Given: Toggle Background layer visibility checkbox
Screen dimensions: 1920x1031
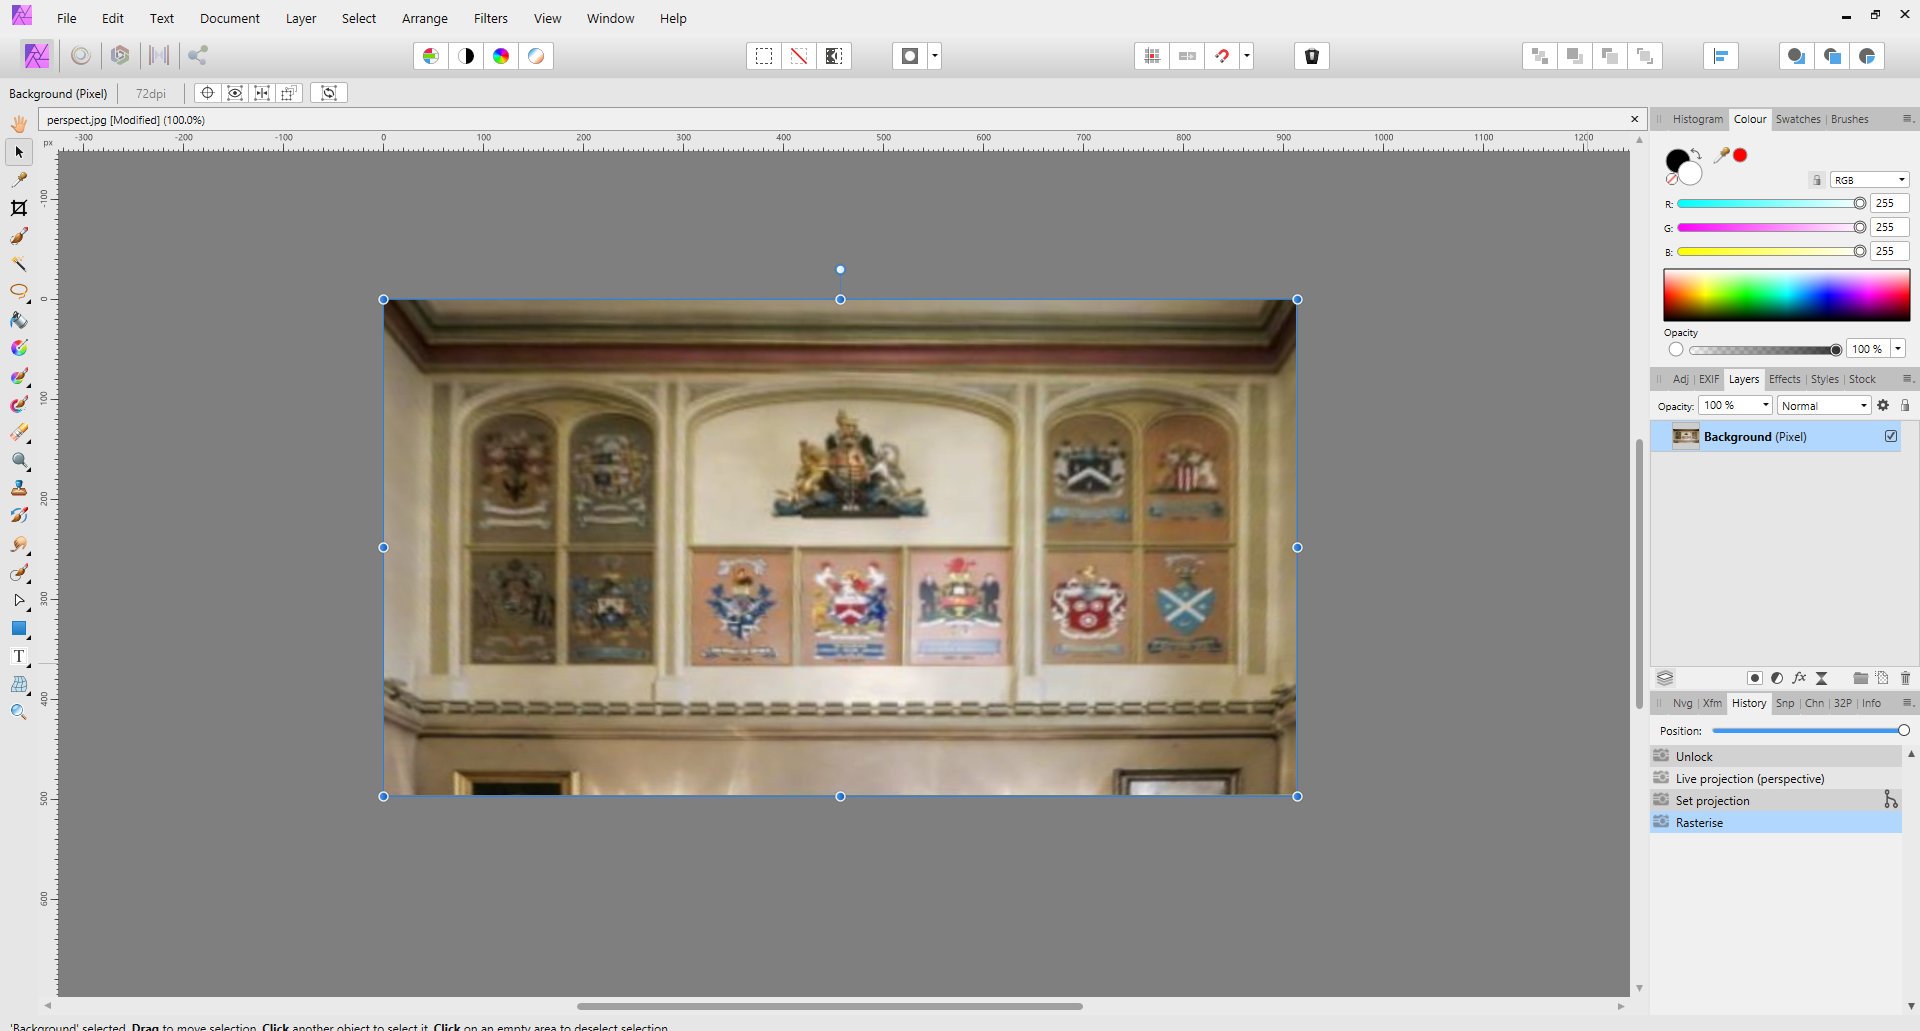Looking at the screenshot, I should tap(1891, 436).
